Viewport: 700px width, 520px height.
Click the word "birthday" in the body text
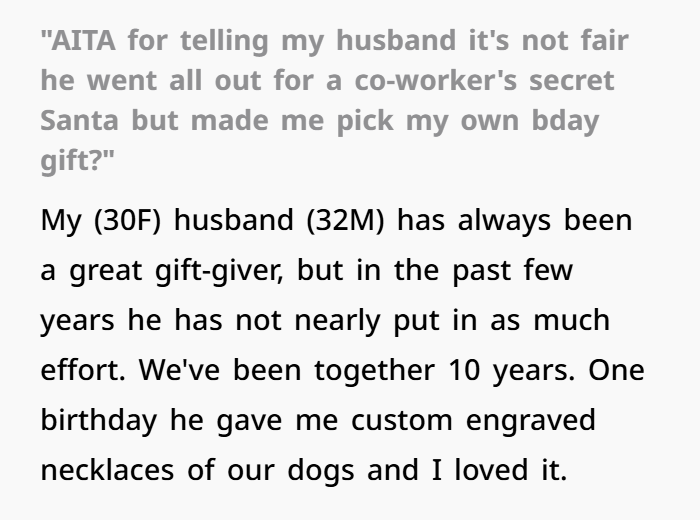99,420
